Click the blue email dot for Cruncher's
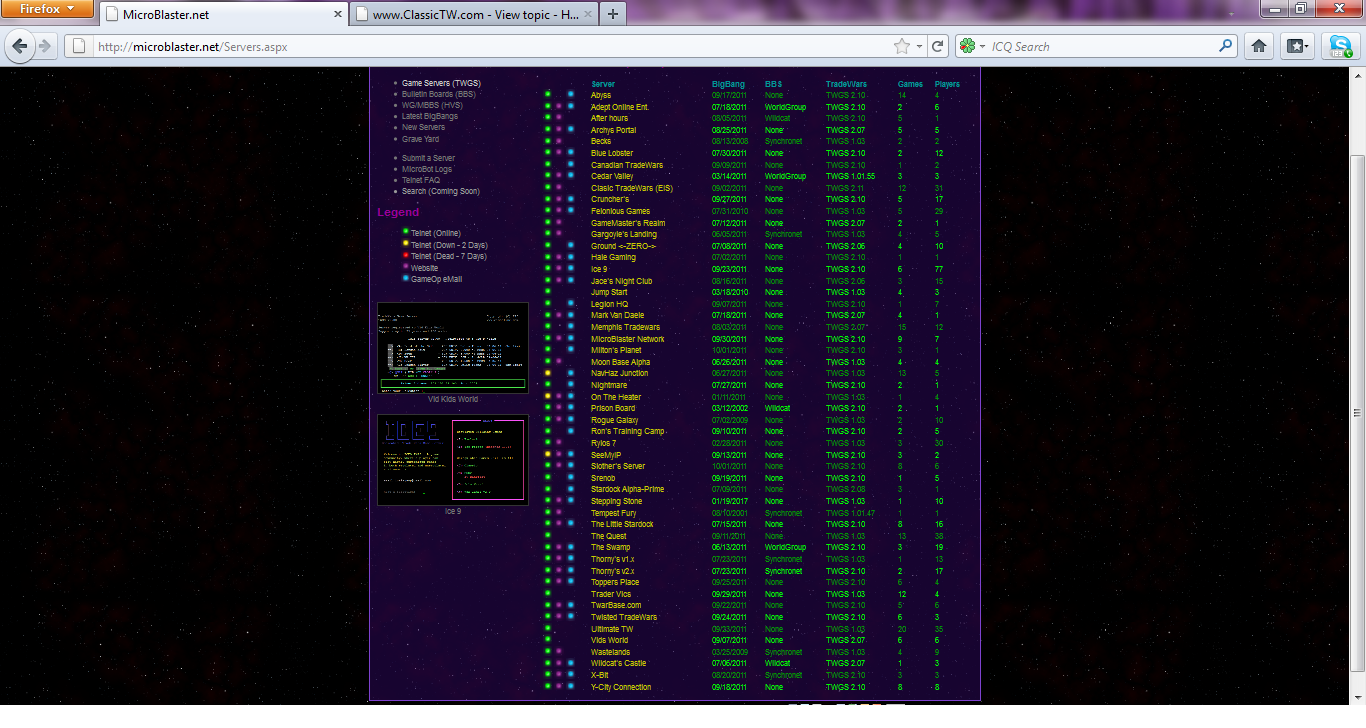This screenshot has height=728, width=1366. [571, 199]
